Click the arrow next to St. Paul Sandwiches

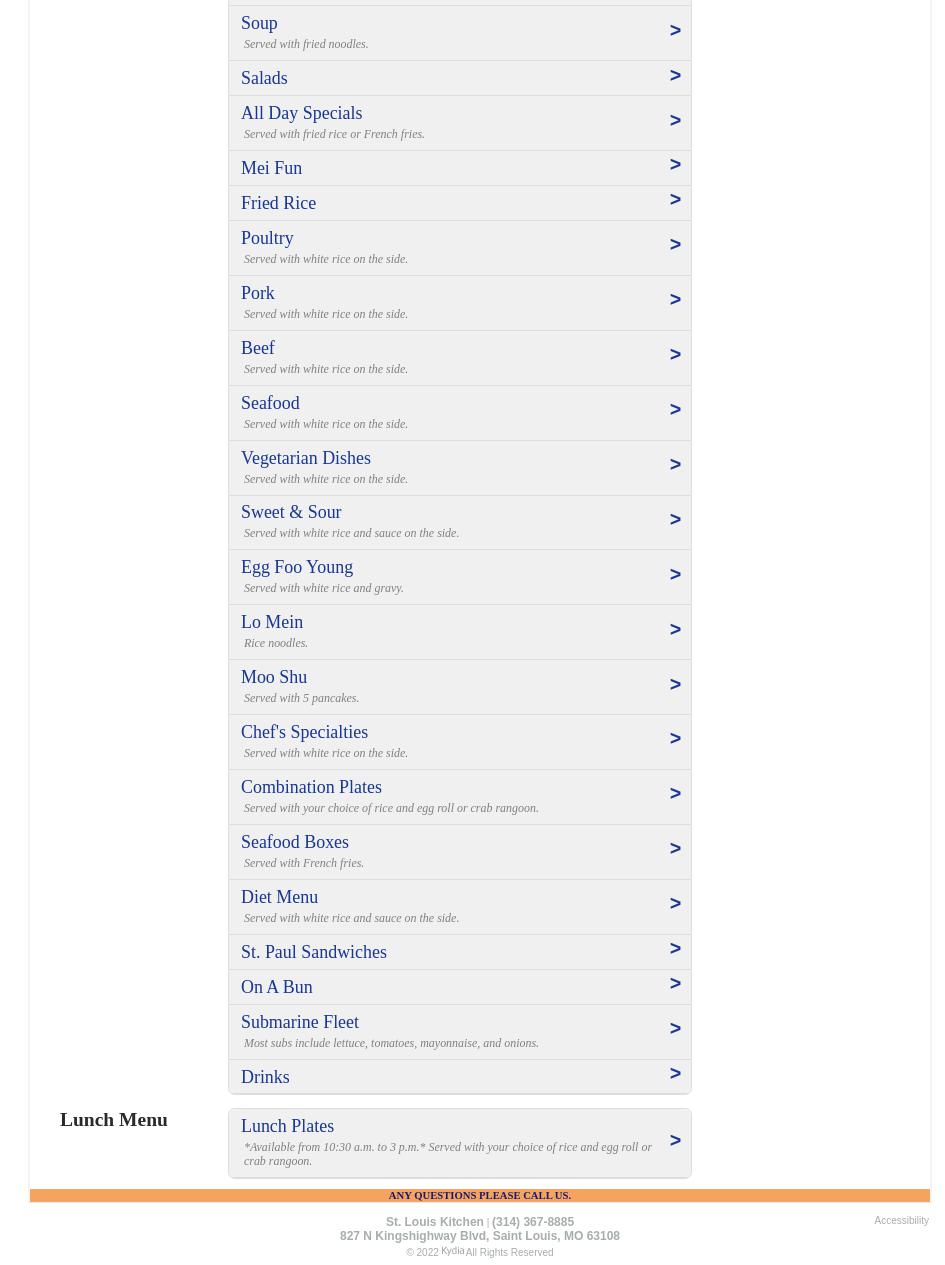[675, 949]
